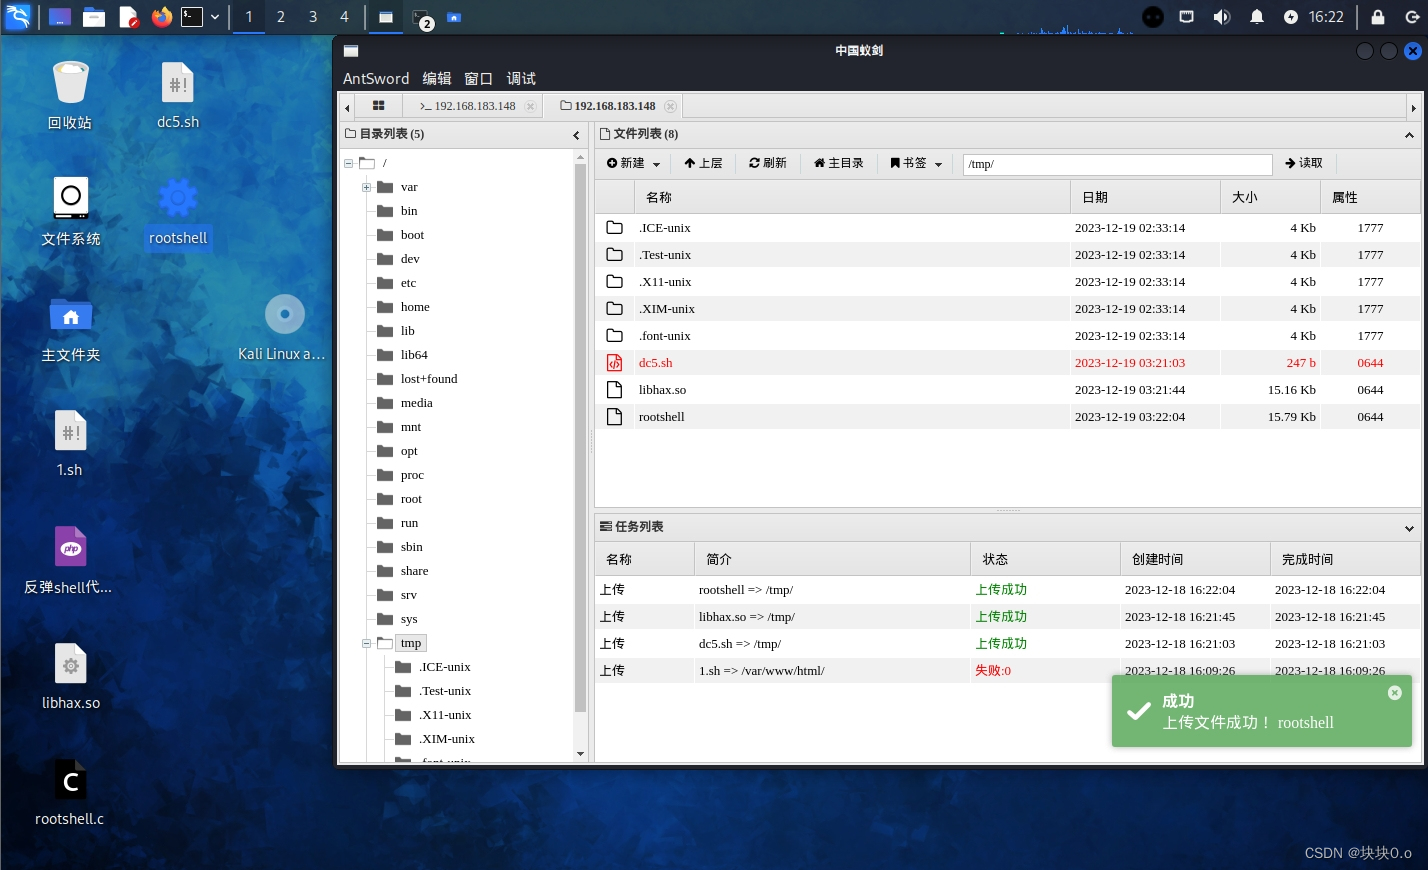This screenshot has width=1428, height=870.
Task: Click the 刷新 button
Action: (767, 163)
